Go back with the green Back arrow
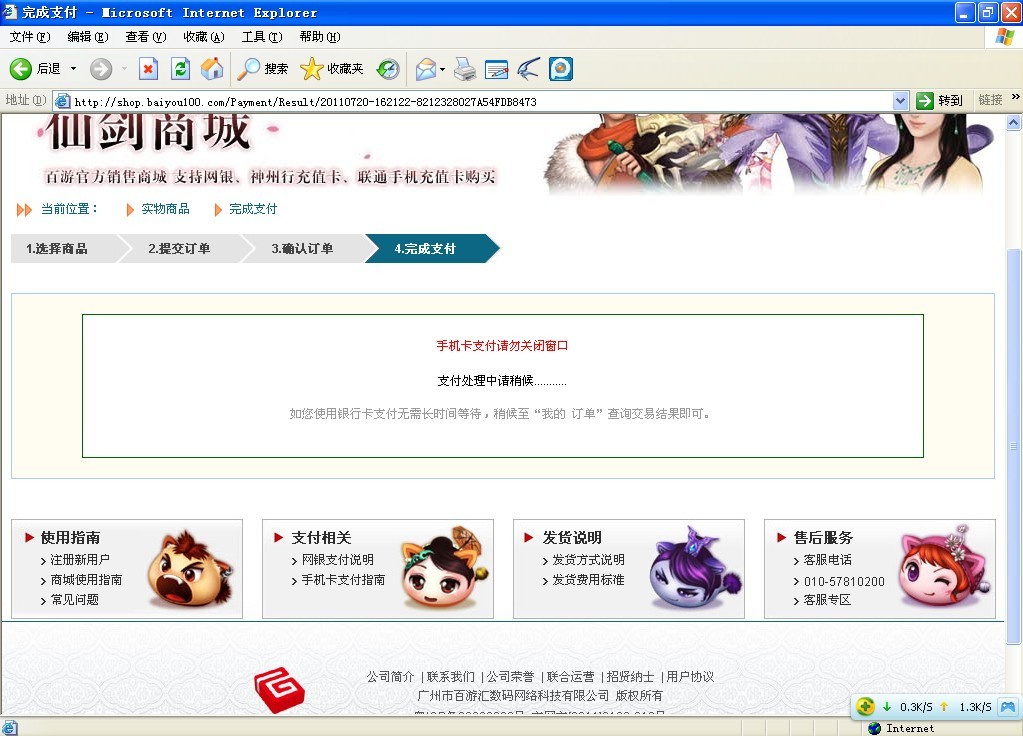 (20, 69)
